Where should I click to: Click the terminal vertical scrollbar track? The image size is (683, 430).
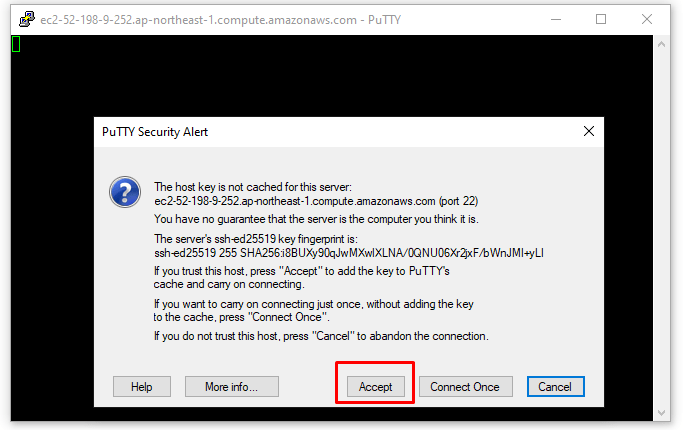coord(661,228)
